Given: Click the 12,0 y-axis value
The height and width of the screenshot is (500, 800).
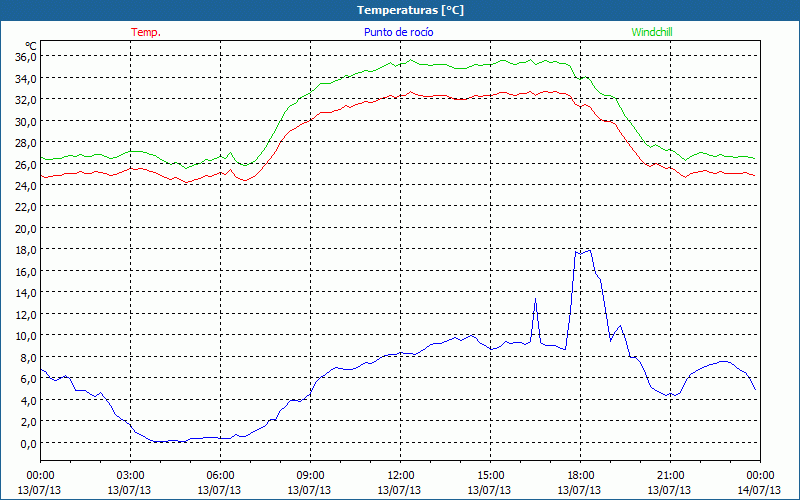Looking at the screenshot, I should point(26,315).
